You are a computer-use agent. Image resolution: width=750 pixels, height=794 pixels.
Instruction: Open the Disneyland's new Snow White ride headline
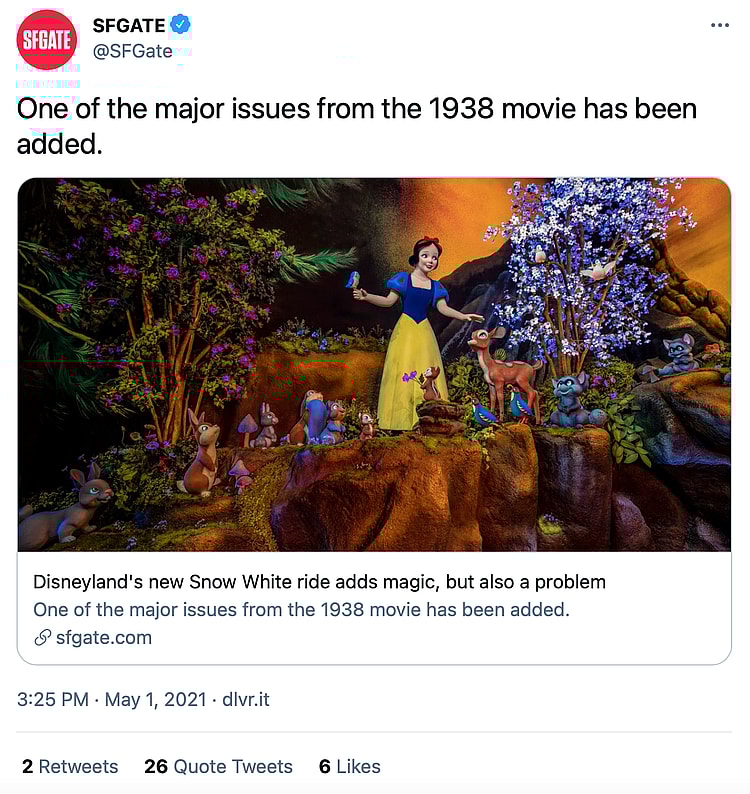point(320,582)
